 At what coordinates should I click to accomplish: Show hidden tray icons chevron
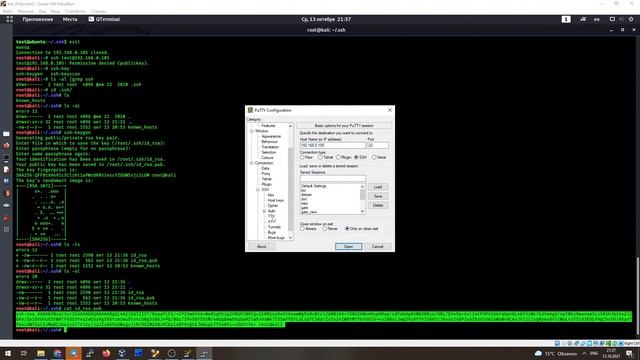pos(584,353)
